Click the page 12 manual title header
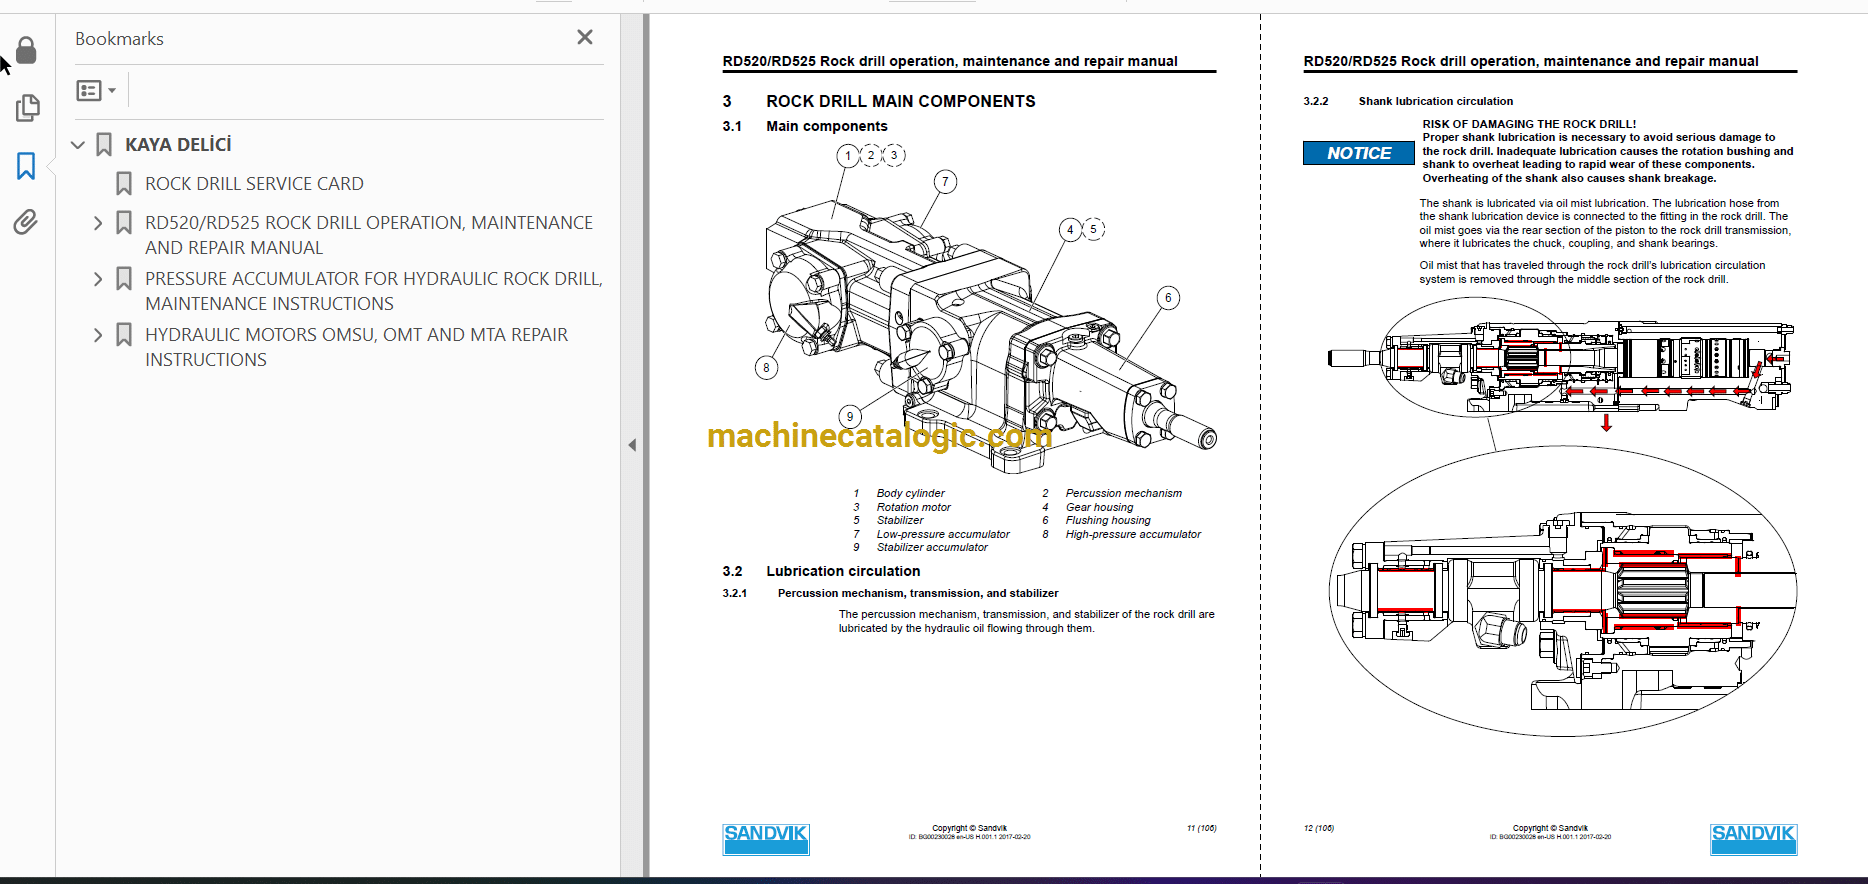This screenshot has height=884, width=1868. pyautogui.click(x=1531, y=61)
